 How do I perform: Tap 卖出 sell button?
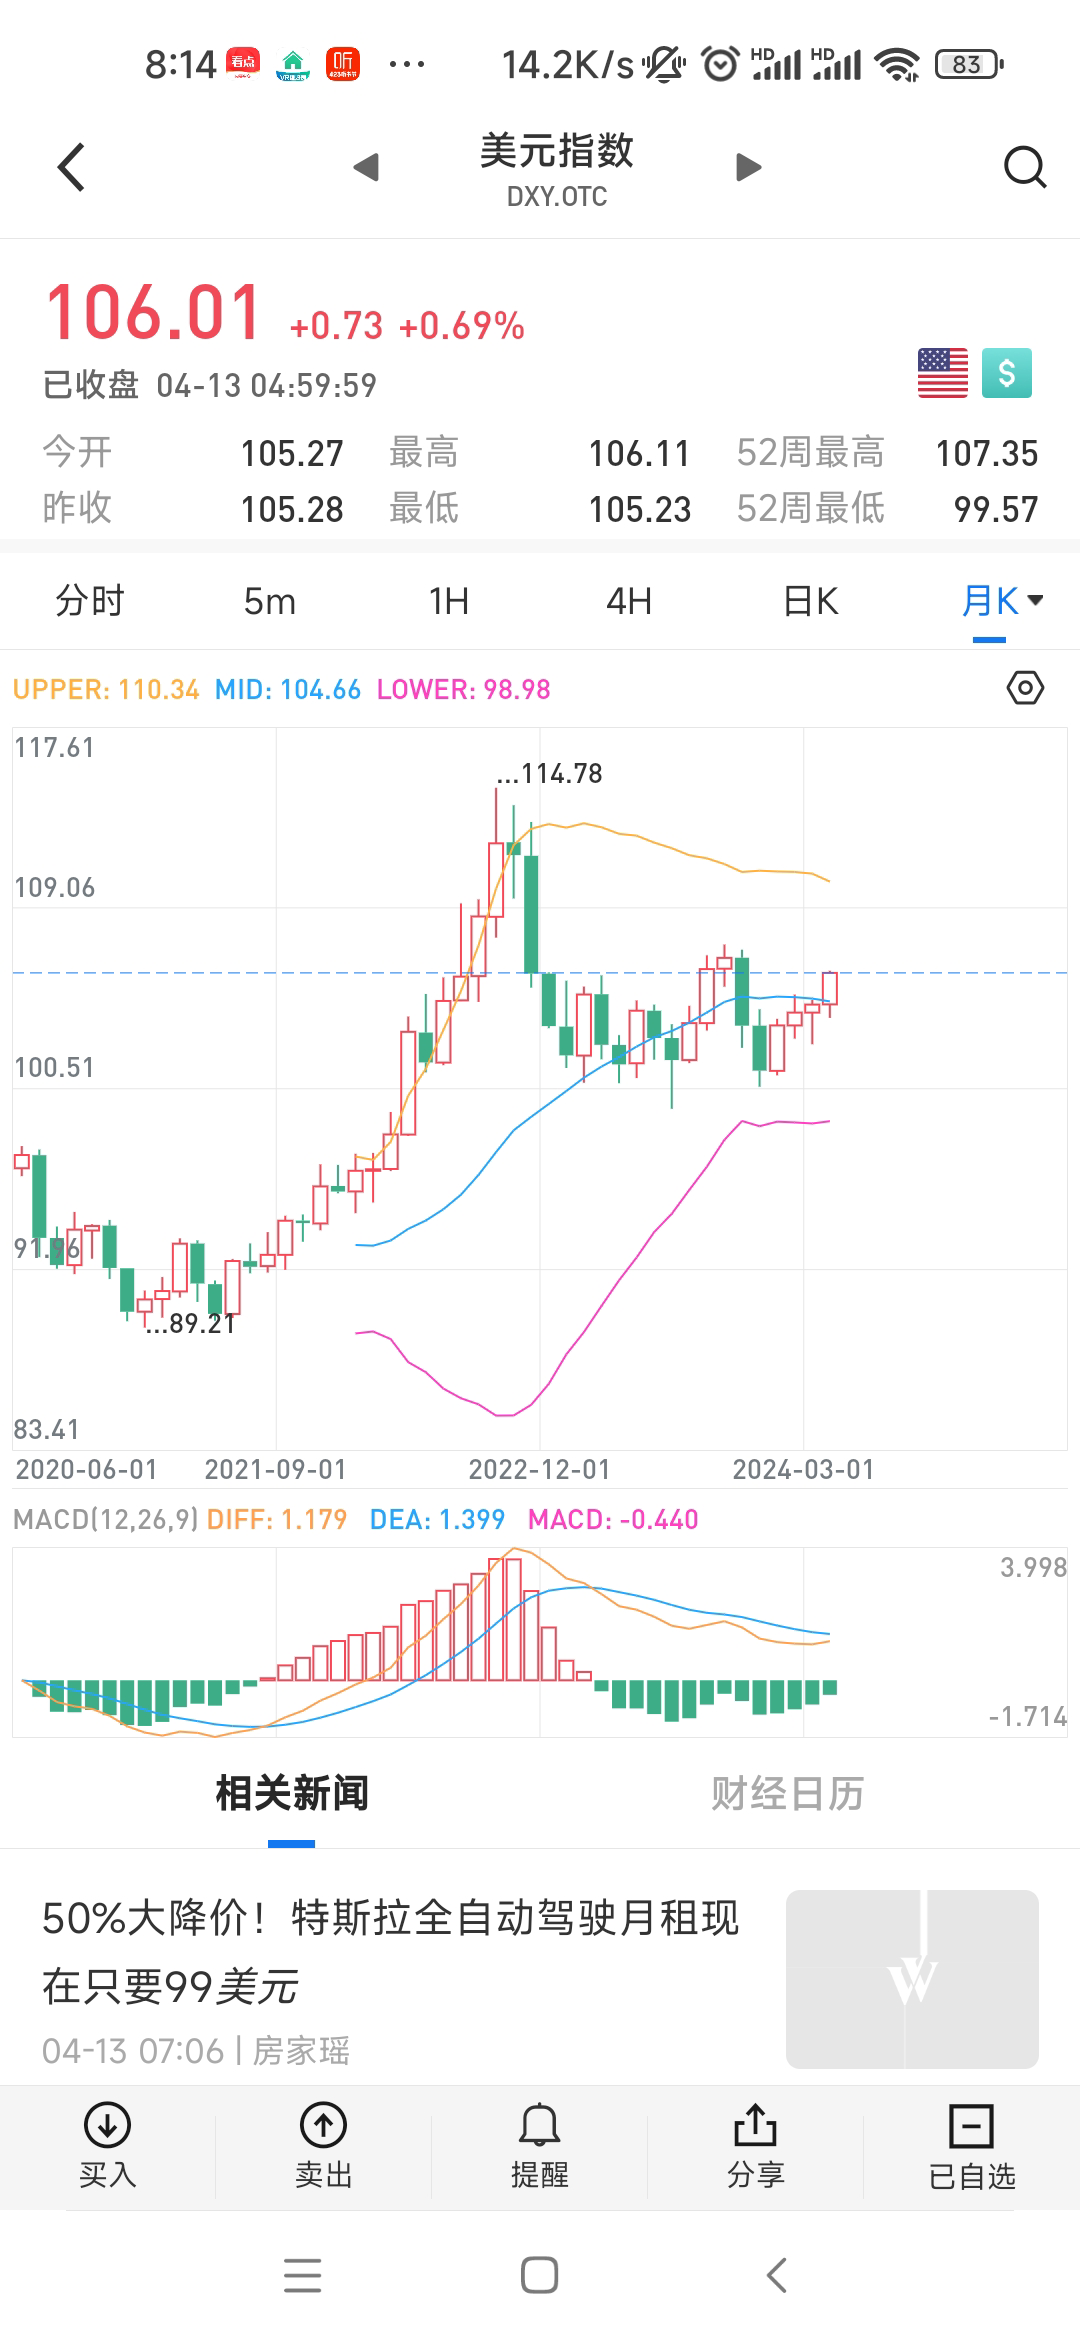pyautogui.click(x=323, y=2146)
